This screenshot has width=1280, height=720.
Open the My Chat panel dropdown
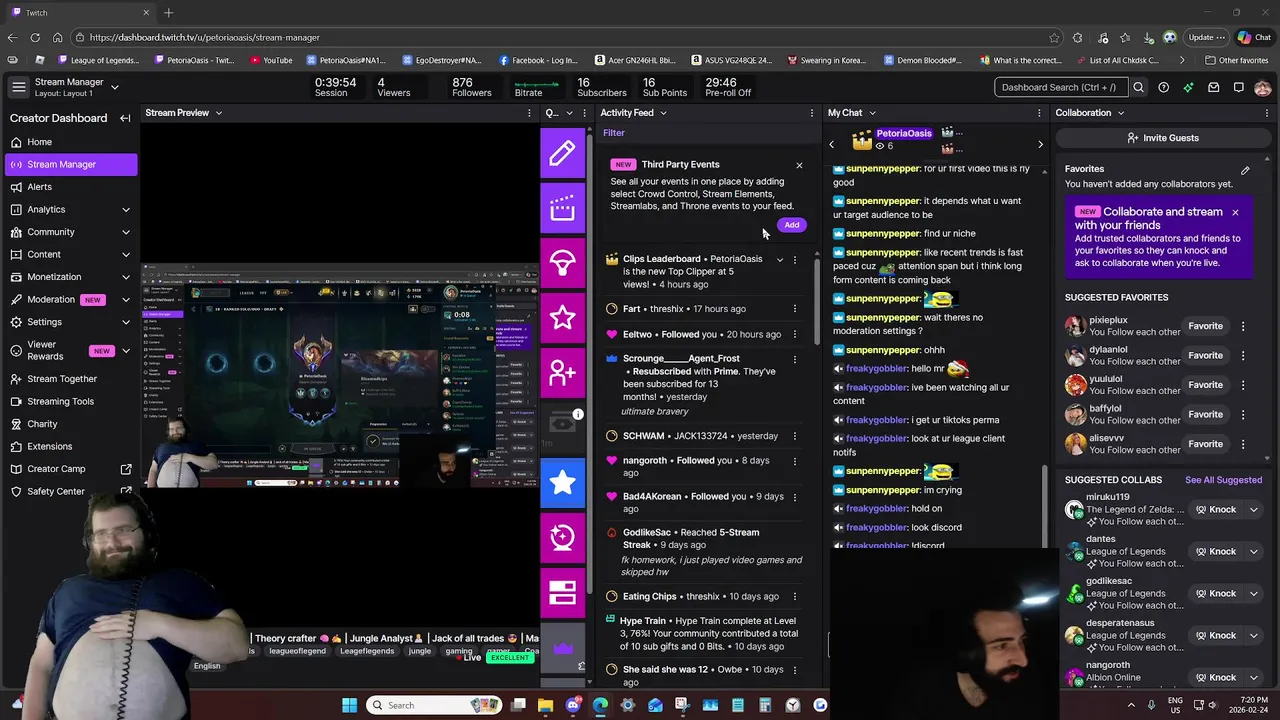click(x=872, y=113)
